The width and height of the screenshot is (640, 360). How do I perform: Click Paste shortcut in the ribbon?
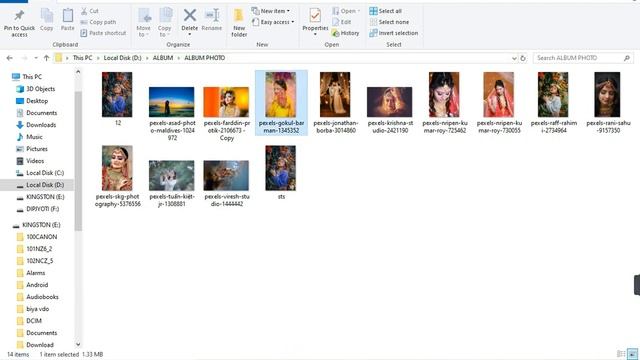pyautogui.click(x=103, y=33)
